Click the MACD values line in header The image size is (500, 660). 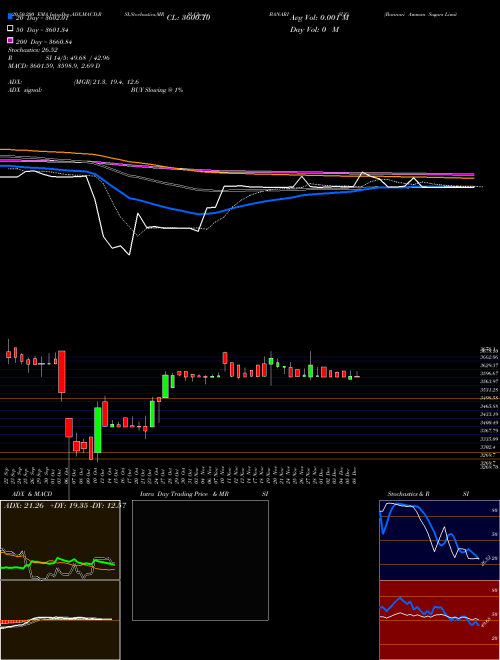[x=54, y=66]
